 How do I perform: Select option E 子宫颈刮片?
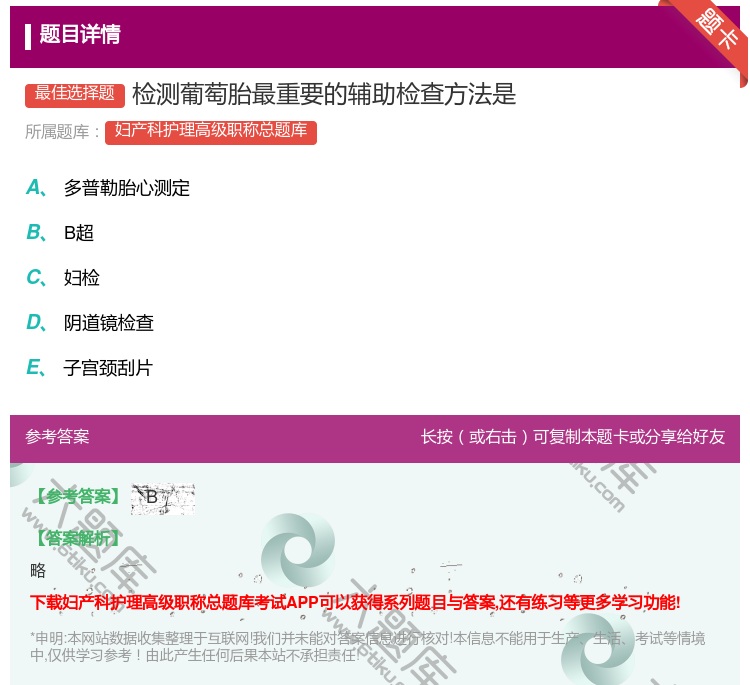click(89, 368)
